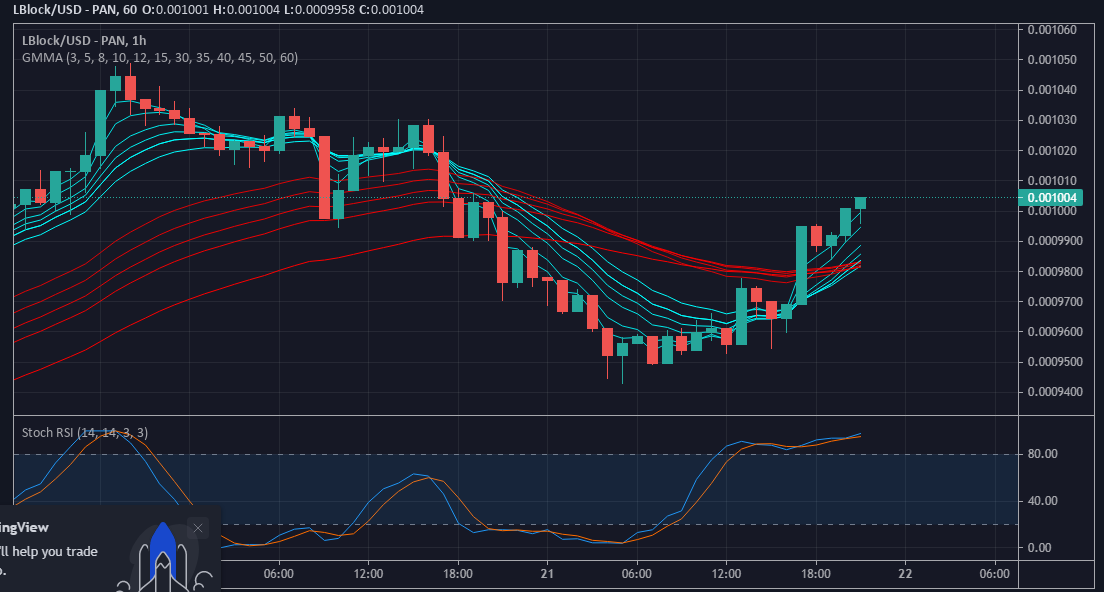1104x592 pixels.
Task: Click the rocket illustration in promo popup
Action: [164, 558]
